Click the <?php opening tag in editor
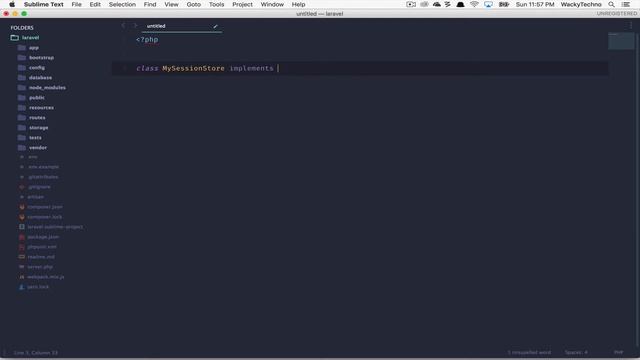This screenshot has height=360, width=640. click(147, 40)
